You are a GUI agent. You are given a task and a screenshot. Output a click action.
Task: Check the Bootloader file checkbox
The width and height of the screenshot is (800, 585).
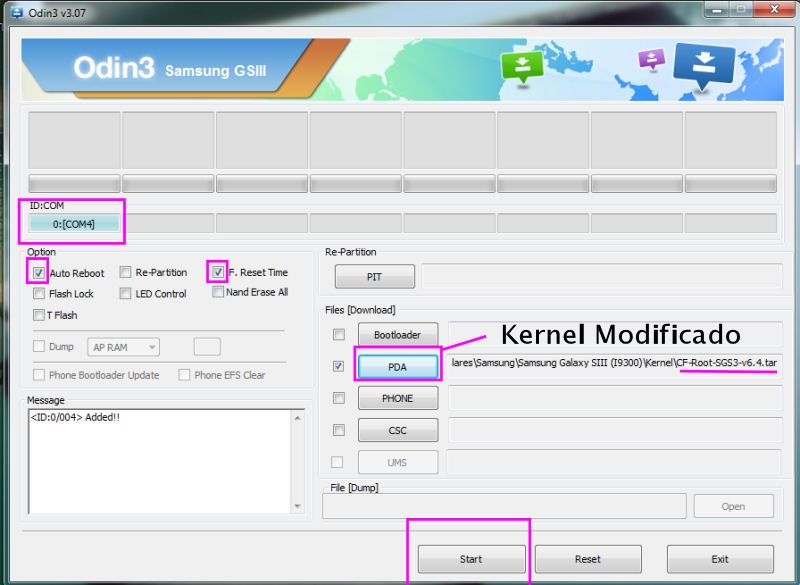(339, 334)
